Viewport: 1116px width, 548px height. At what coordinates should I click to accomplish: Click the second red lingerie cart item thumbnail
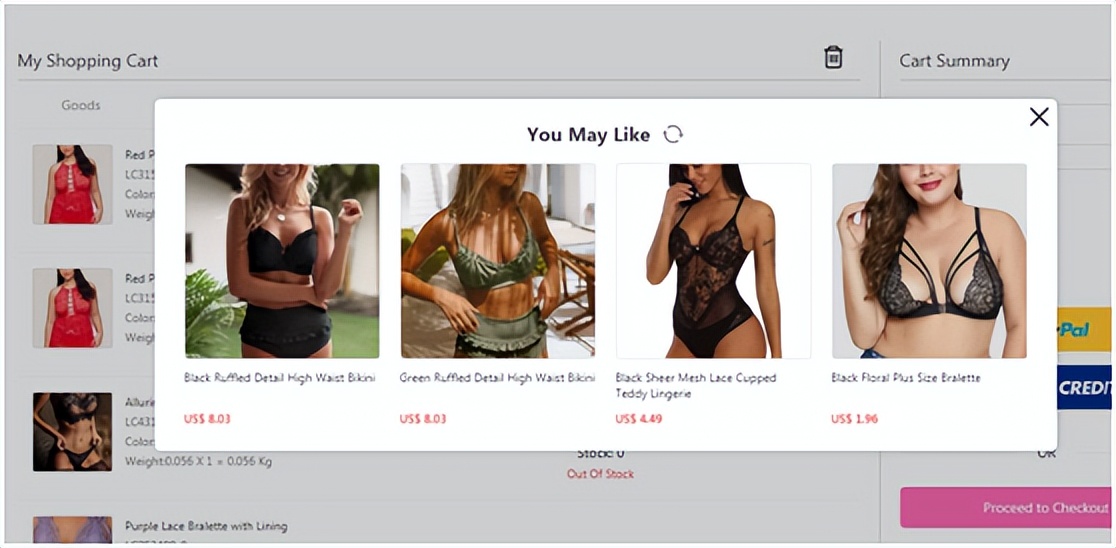[73, 307]
